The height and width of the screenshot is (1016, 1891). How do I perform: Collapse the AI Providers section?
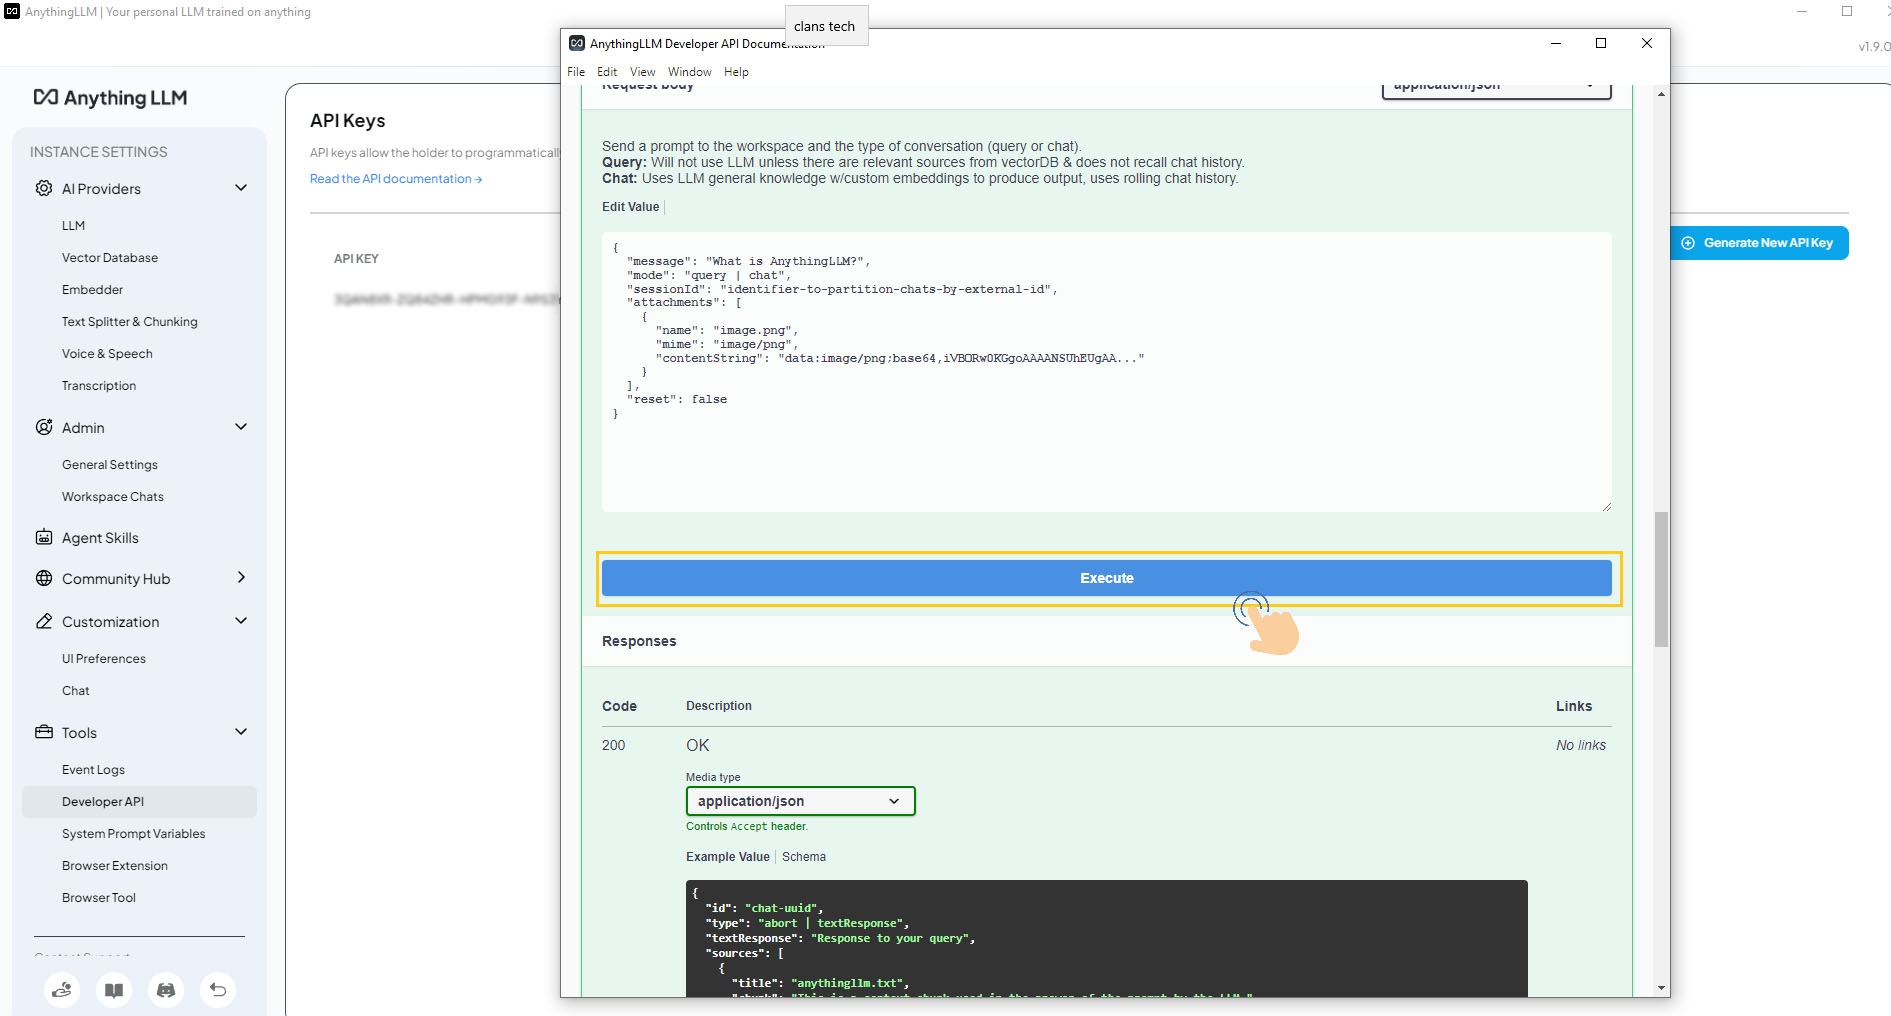(241, 188)
